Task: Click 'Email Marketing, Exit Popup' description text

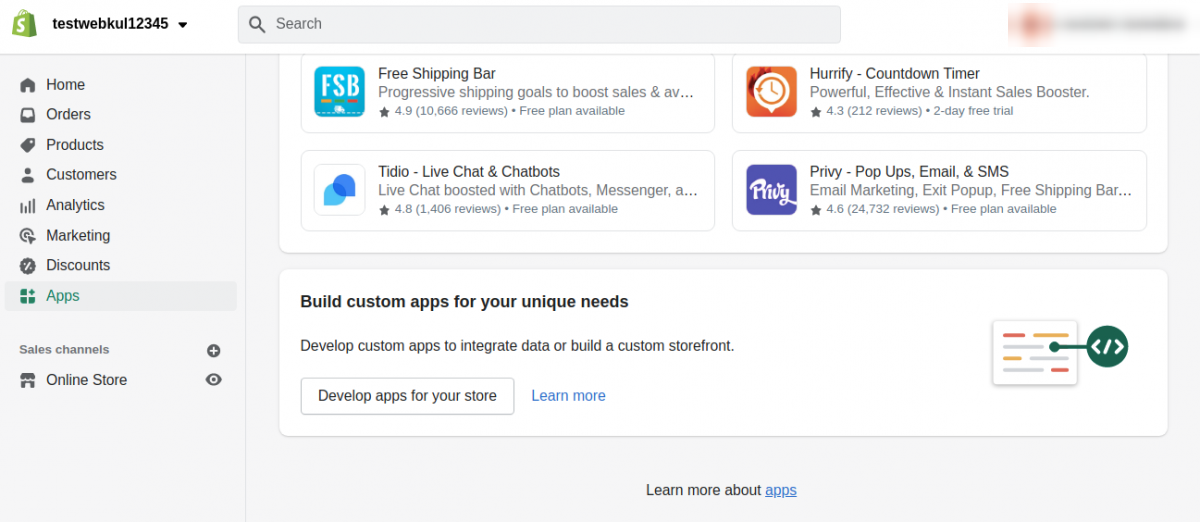Action: tap(971, 190)
